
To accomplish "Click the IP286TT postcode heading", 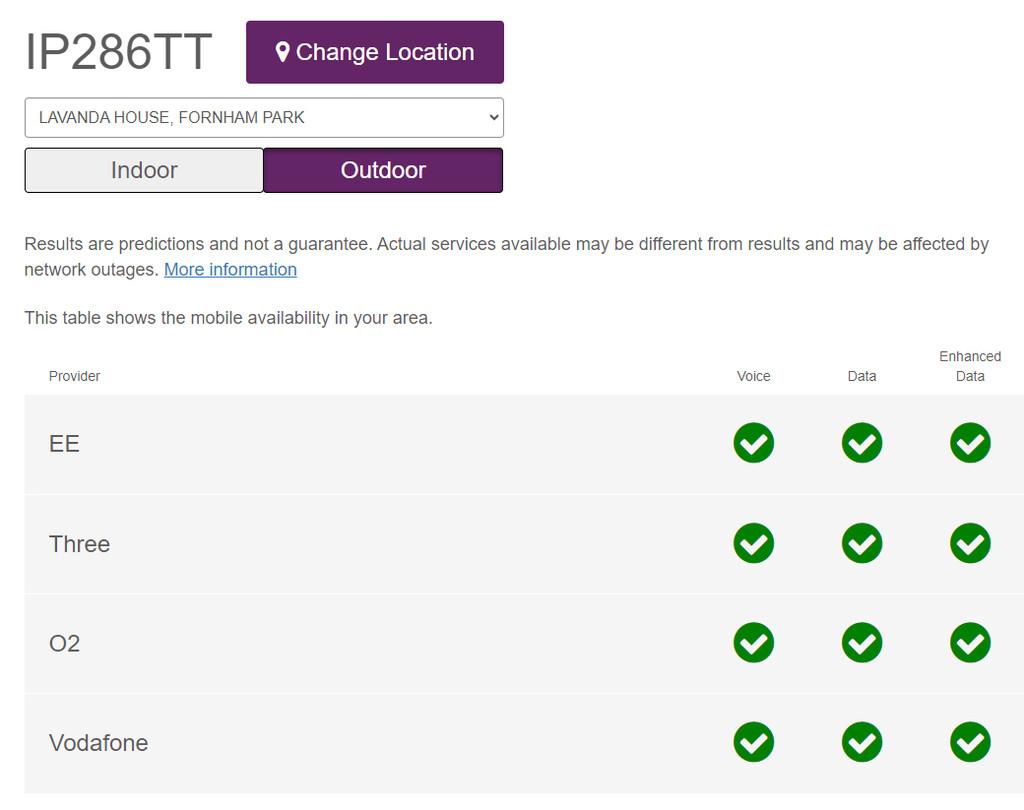I will click(118, 52).
